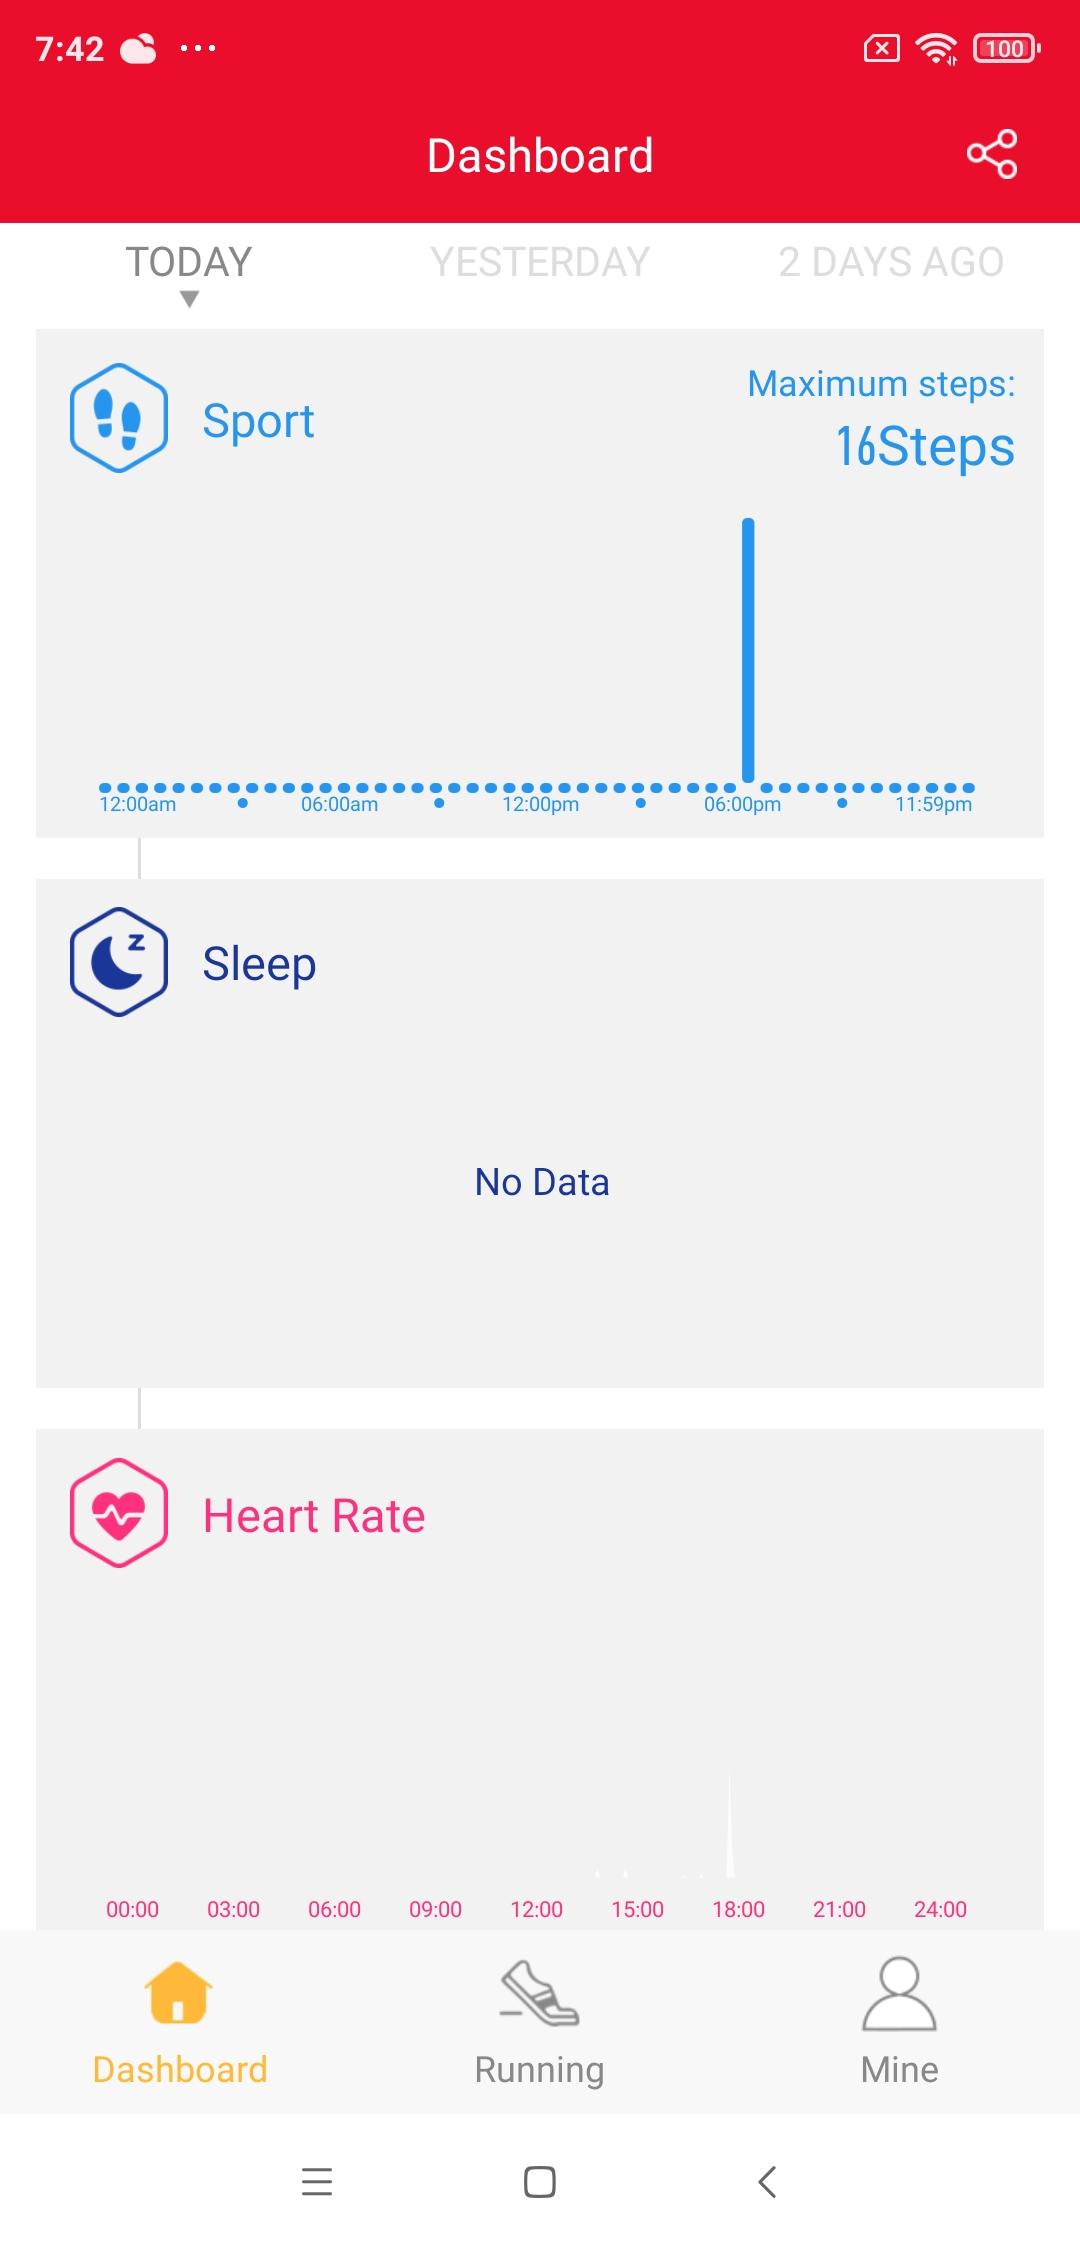This screenshot has width=1080, height=2244.
Task: Switch to the 2 DAYS AGO tab
Action: [891, 262]
